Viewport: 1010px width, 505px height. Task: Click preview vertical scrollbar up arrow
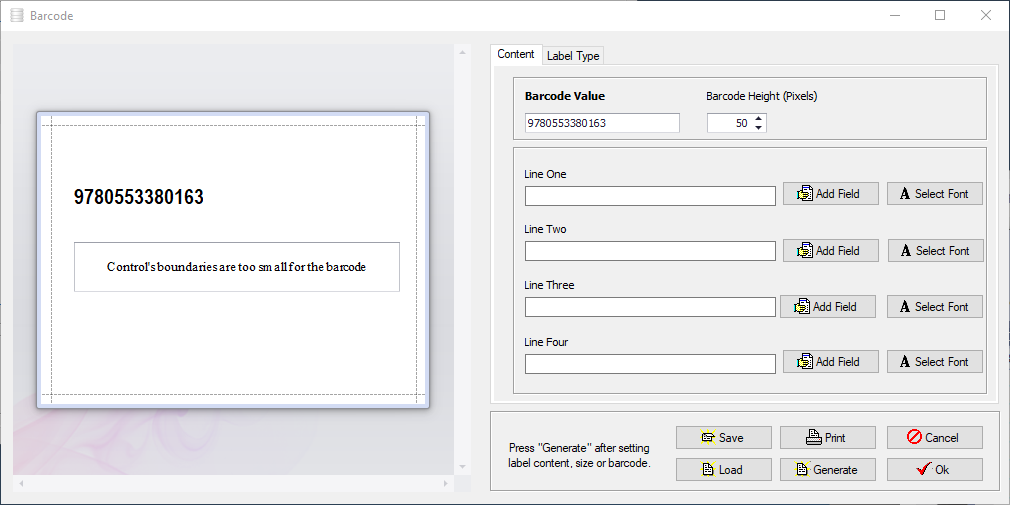(x=462, y=52)
